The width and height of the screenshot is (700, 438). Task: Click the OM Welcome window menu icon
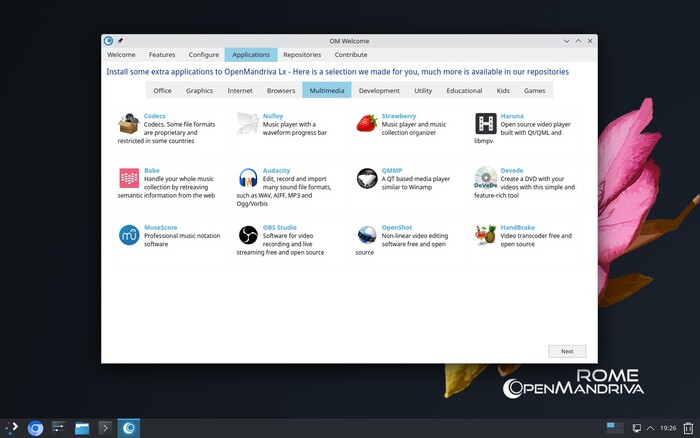tap(108, 41)
